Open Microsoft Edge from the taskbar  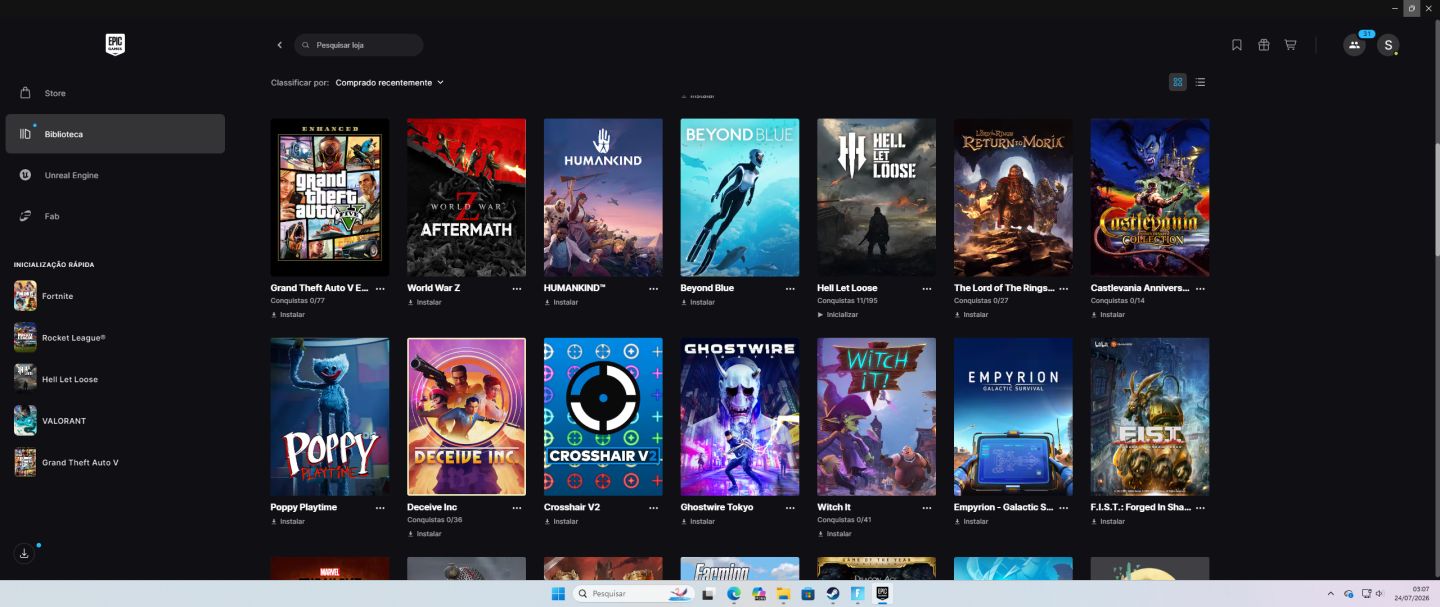733,593
